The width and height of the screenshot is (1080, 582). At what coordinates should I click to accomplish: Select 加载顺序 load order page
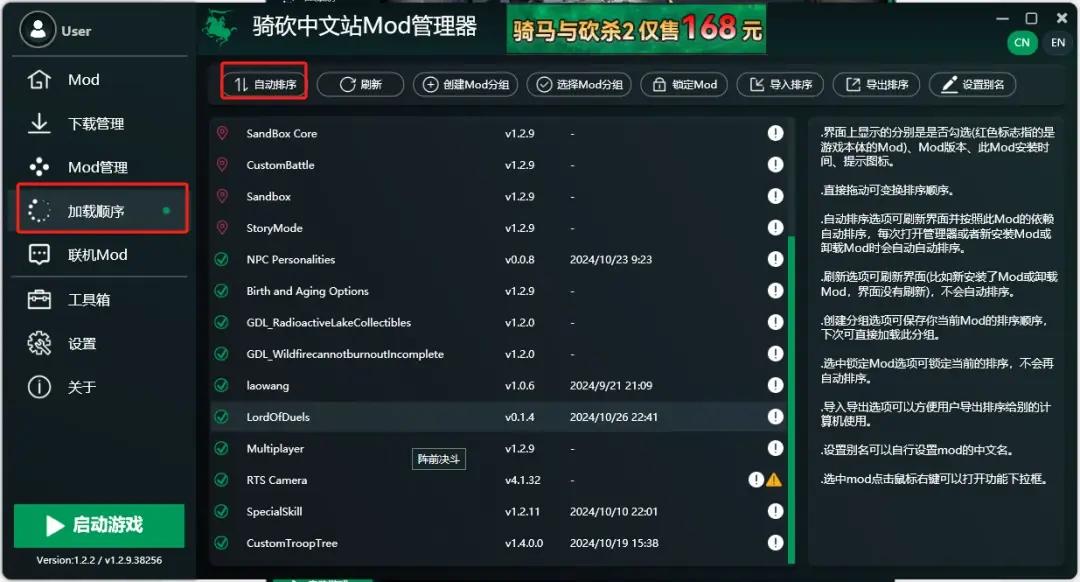[x=102, y=211]
